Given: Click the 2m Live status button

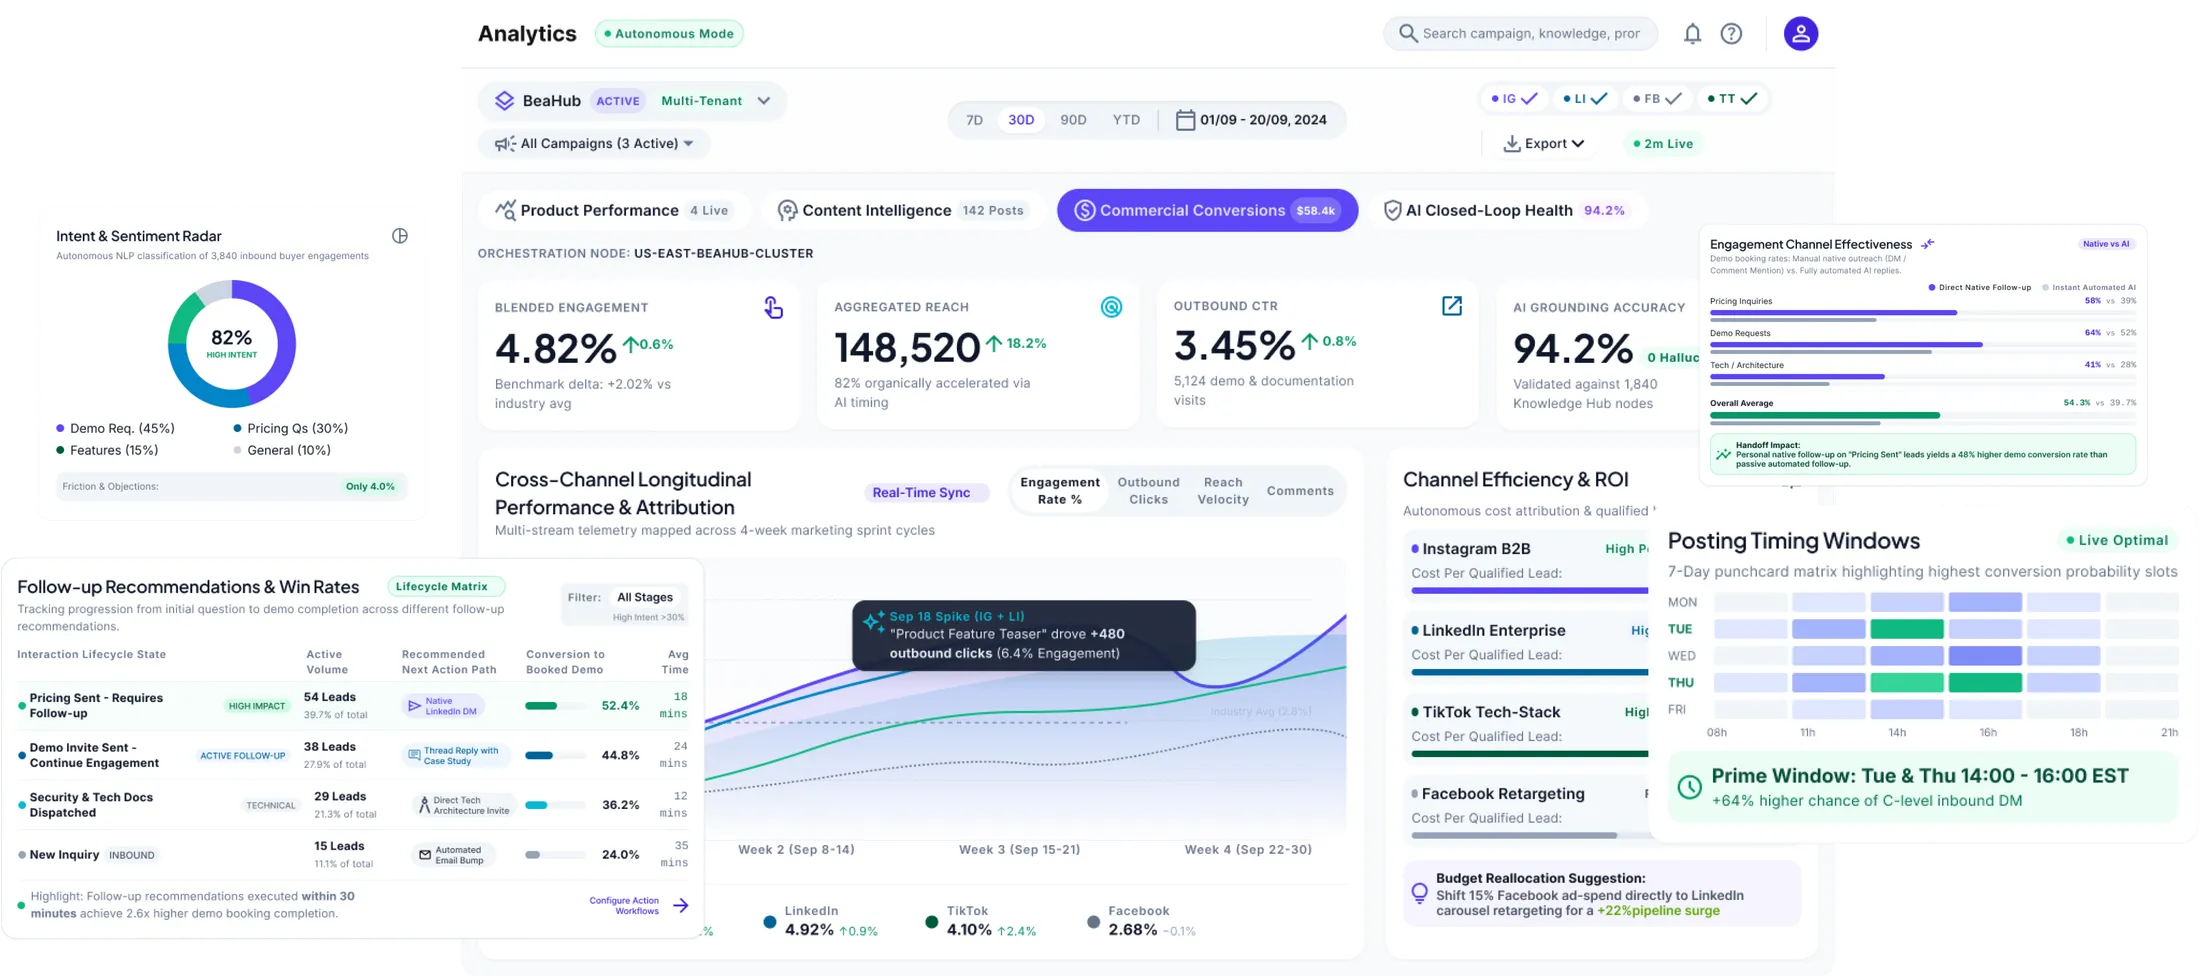Looking at the screenshot, I should (x=1663, y=144).
